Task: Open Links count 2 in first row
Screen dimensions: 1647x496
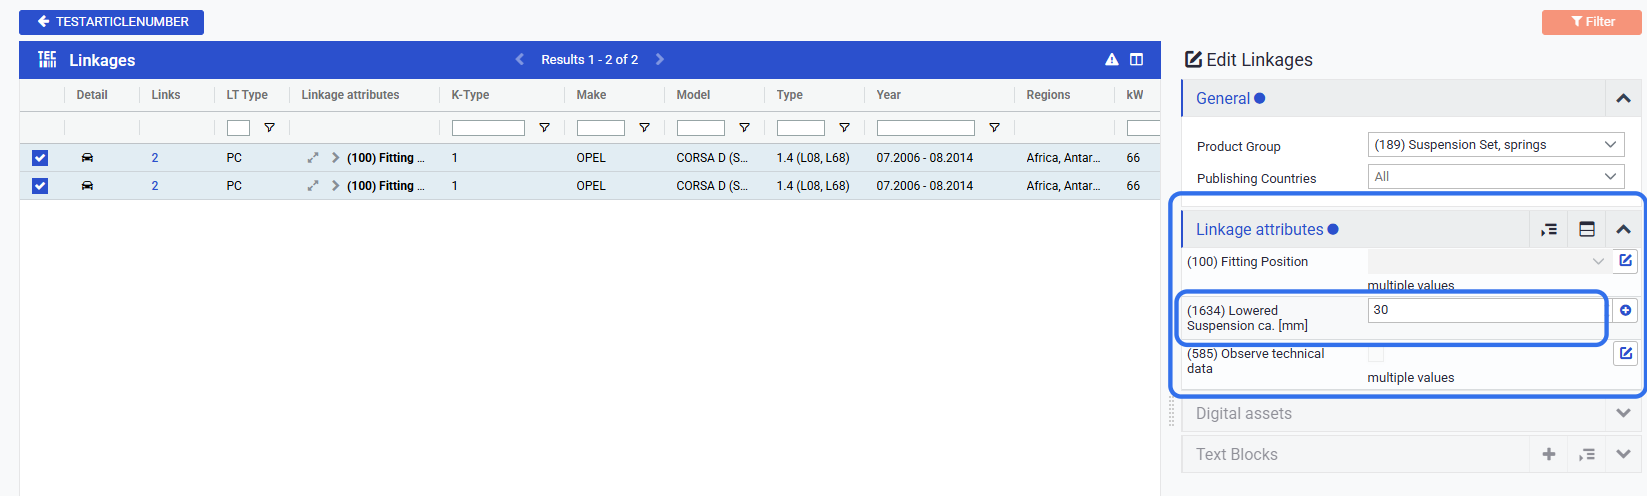Action: 155,158
